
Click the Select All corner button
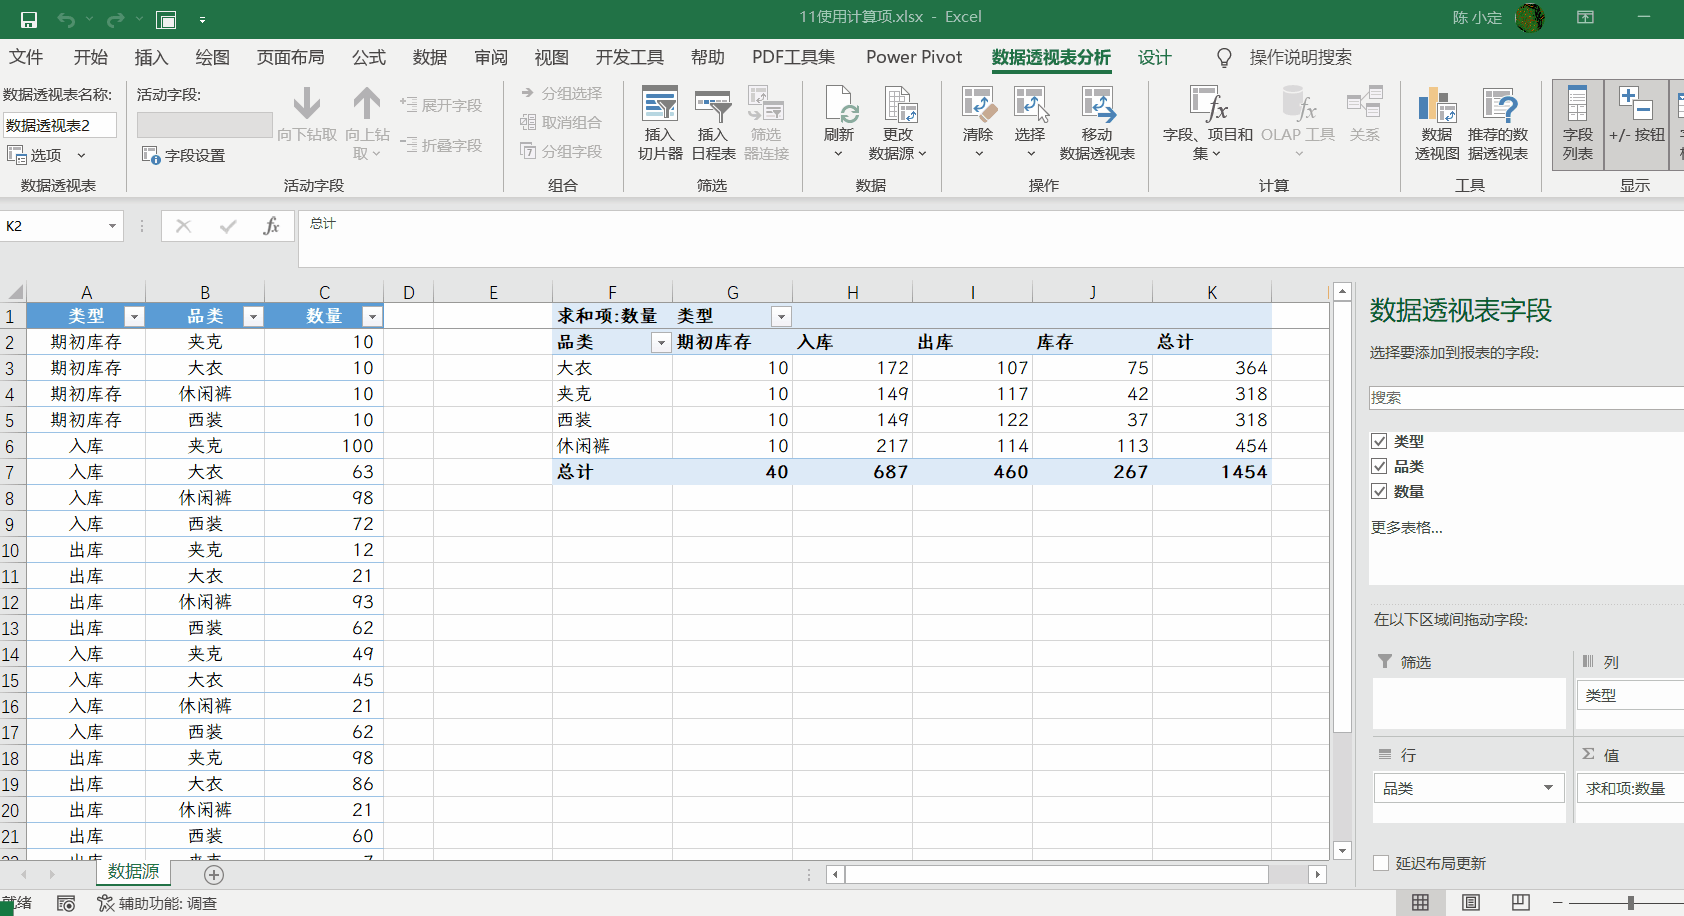tap(13, 292)
